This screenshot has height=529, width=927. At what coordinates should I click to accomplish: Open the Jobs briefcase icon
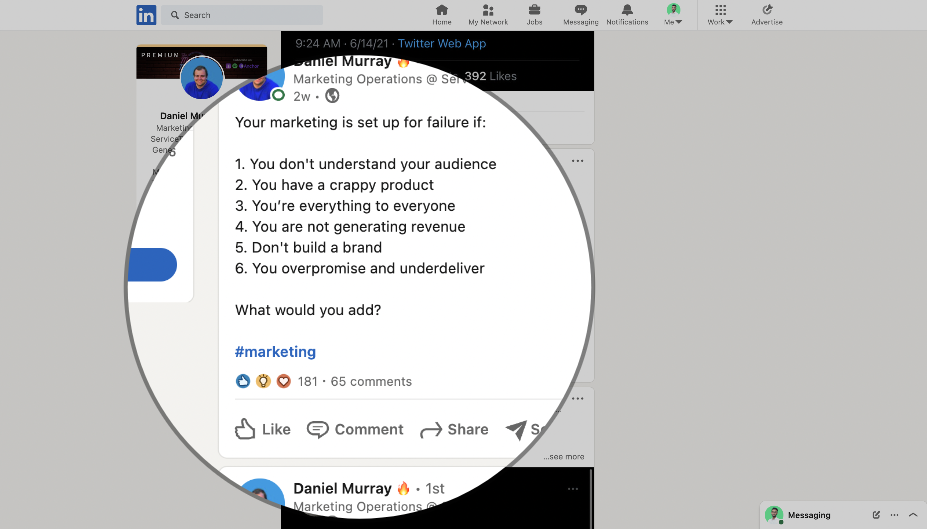pos(535,11)
